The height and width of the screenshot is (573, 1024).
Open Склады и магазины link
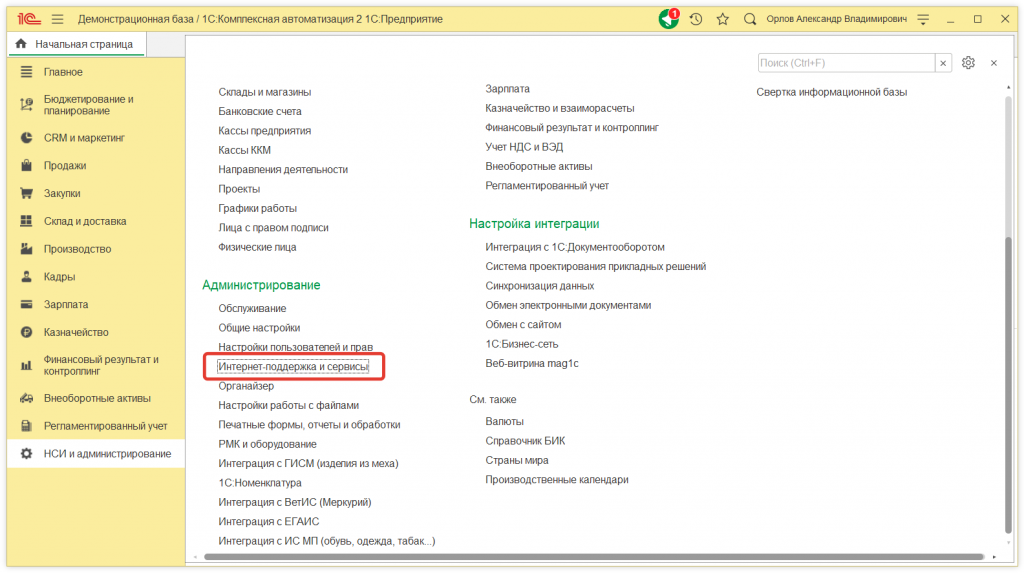tap(264, 92)
